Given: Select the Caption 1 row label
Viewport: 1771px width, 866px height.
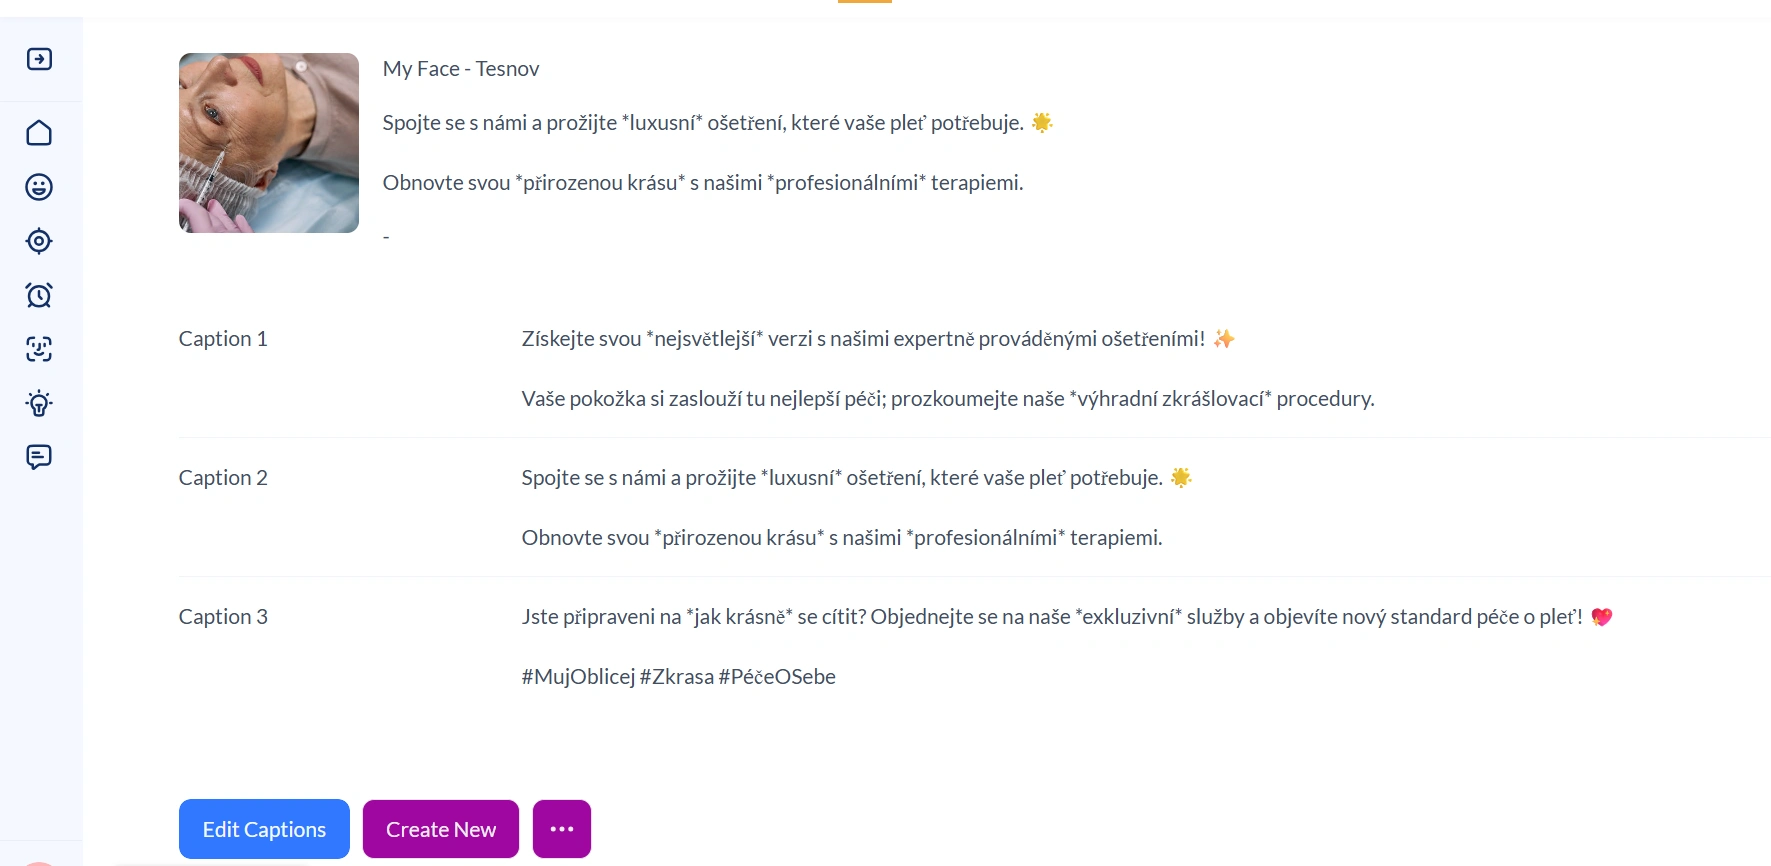Looking at the screenshot, I should (223, 339).
